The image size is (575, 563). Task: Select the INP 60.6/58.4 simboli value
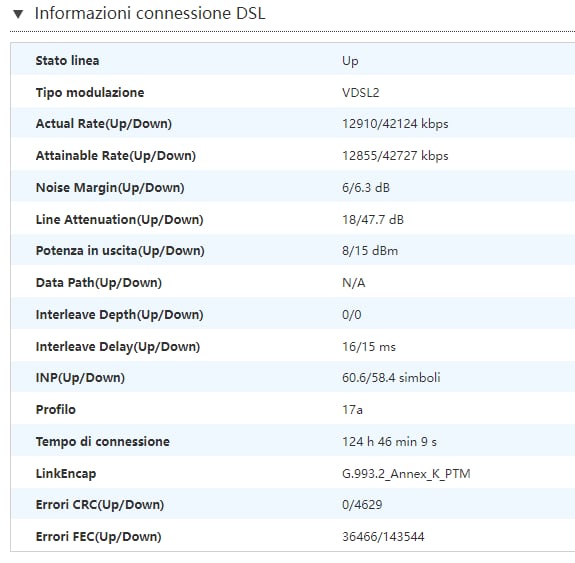pos(391,378)
